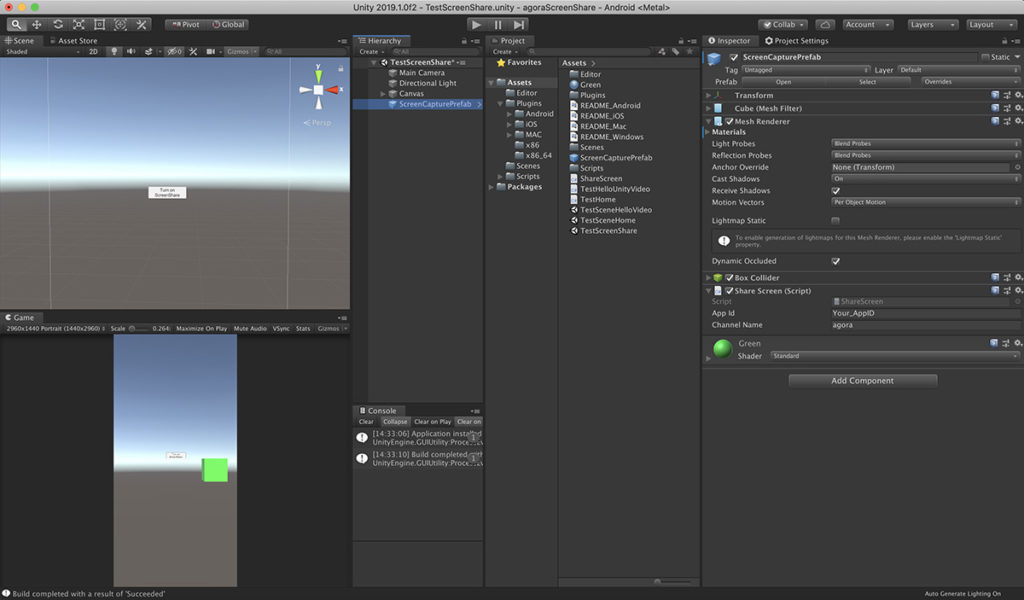Switch to the Project Settings tab

pos(796,40)
